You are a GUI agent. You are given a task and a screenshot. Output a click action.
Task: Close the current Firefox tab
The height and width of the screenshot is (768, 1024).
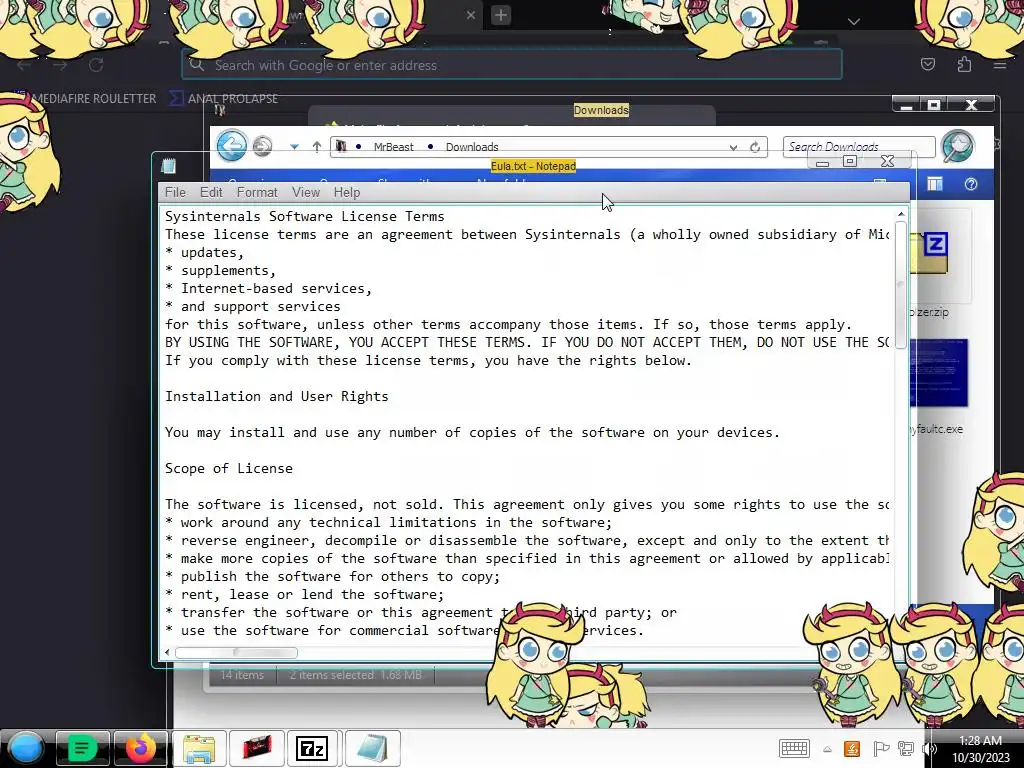[471, 15]
